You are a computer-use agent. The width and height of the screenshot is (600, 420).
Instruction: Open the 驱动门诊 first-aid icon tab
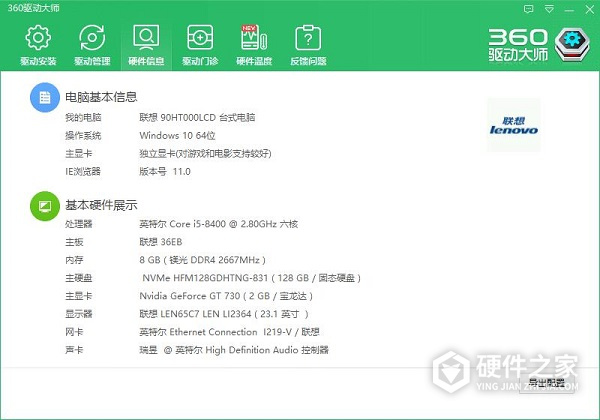pyautogui.click(x=200, y=45)
